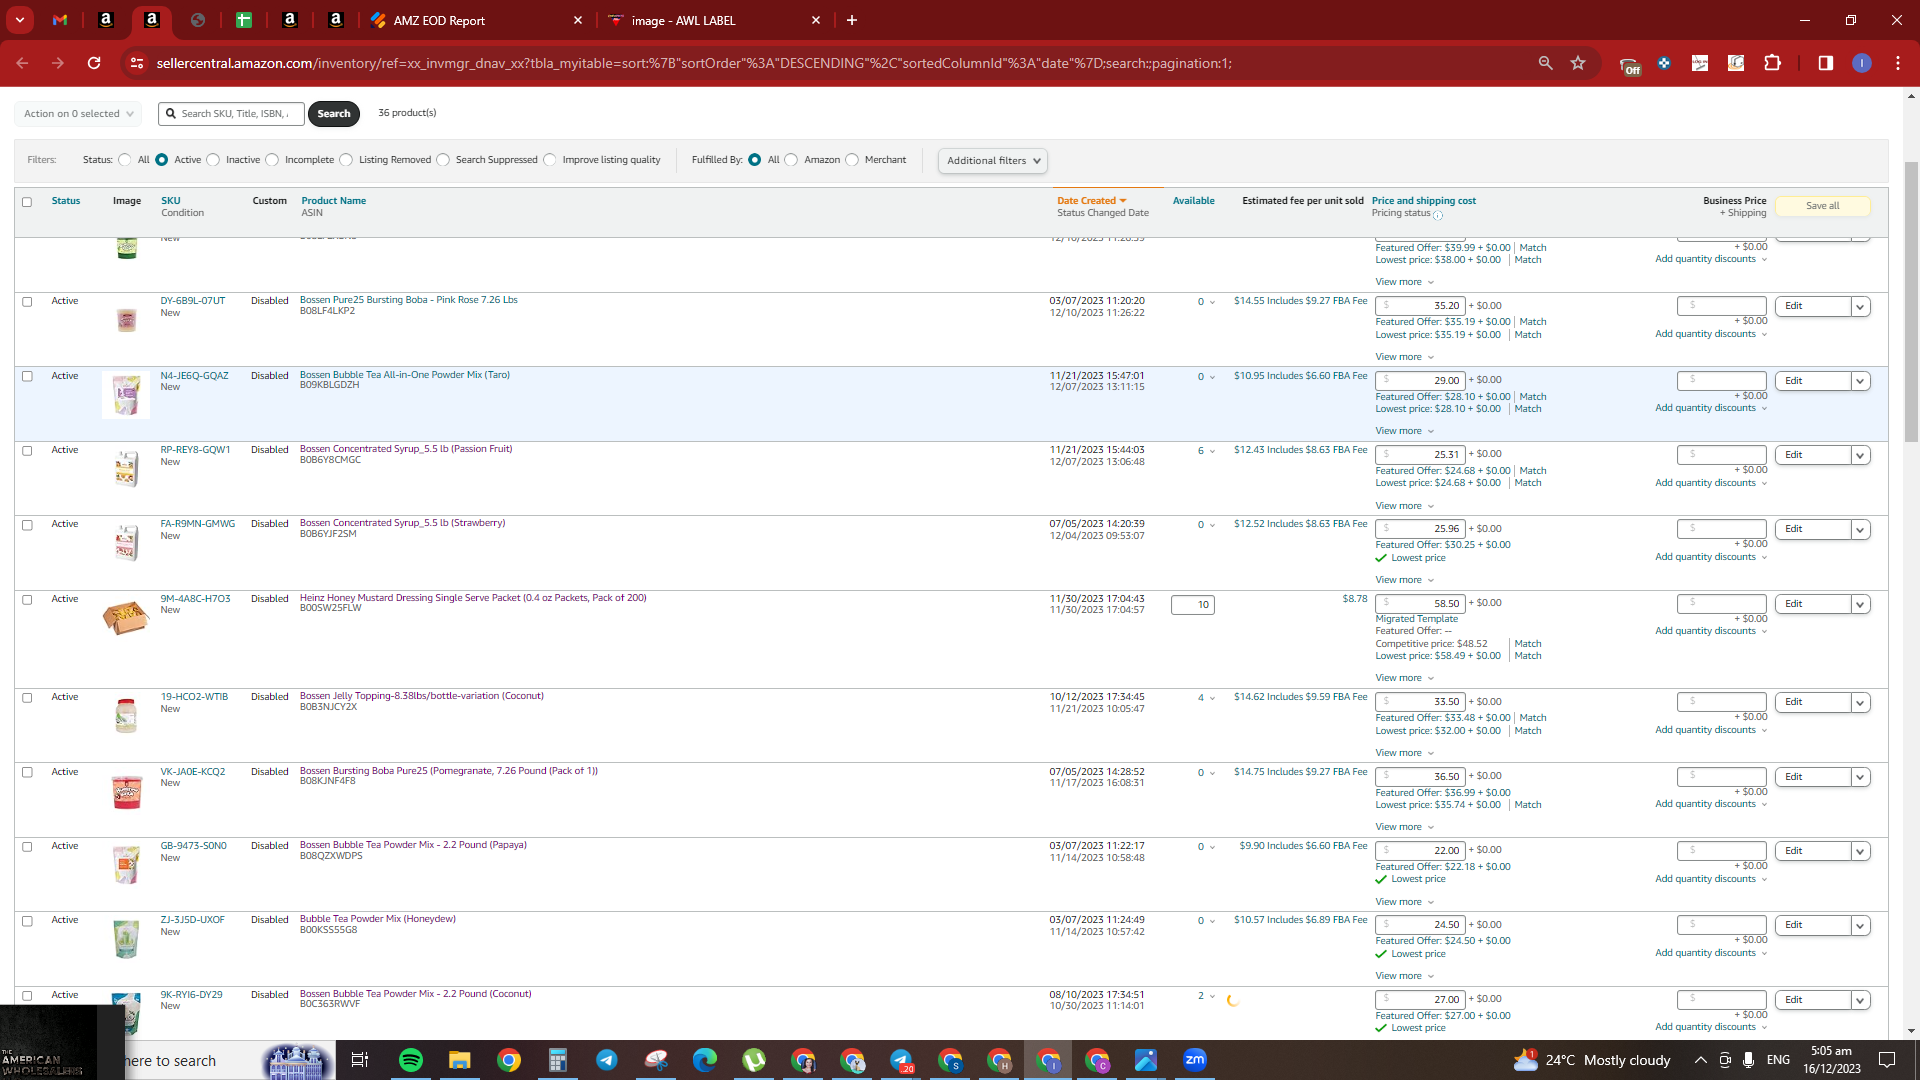Click the black Search button
Viewport: 1920px width, 1080px height.
(334, 113)
